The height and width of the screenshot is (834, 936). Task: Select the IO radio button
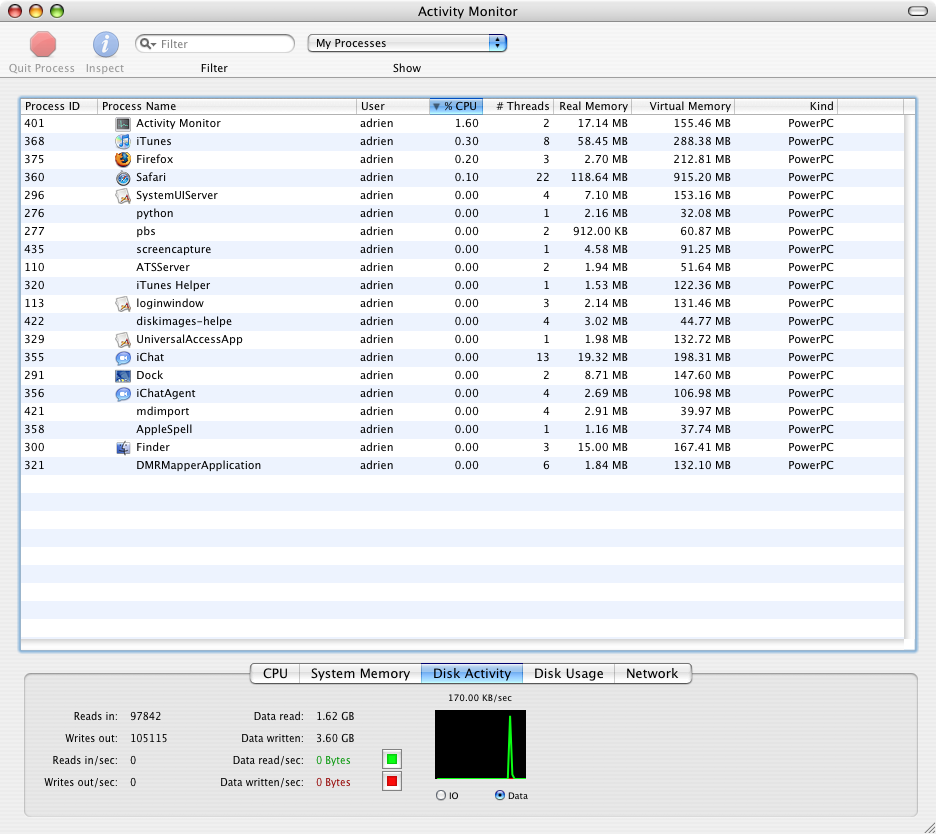coord(441,795)
